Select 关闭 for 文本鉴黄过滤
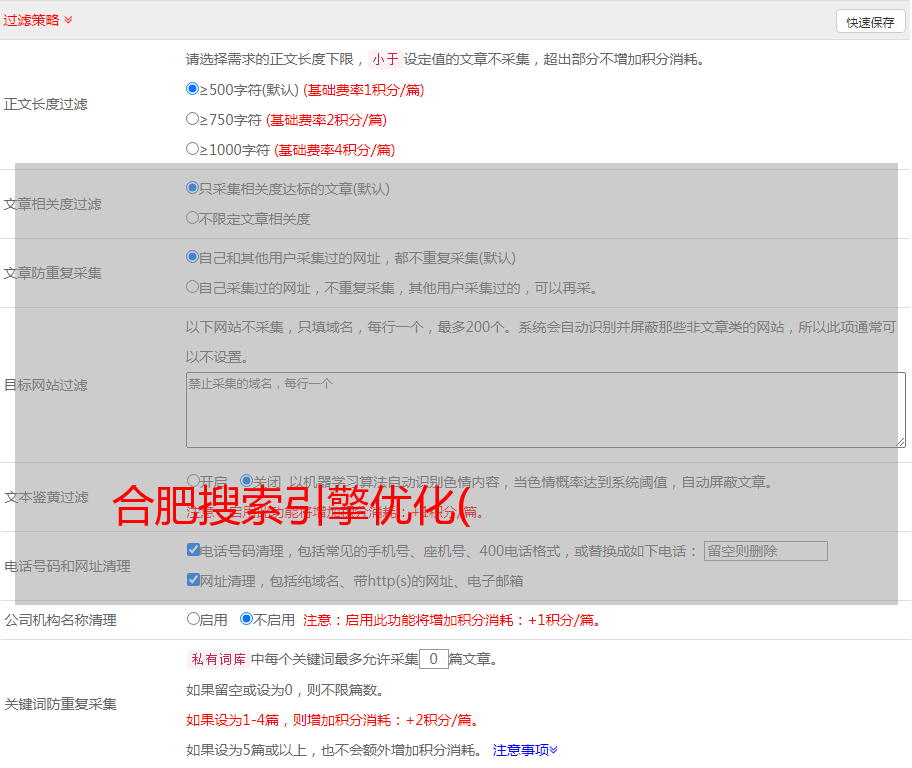The width and height of the screenshot is (912, 768). [246, 481]
